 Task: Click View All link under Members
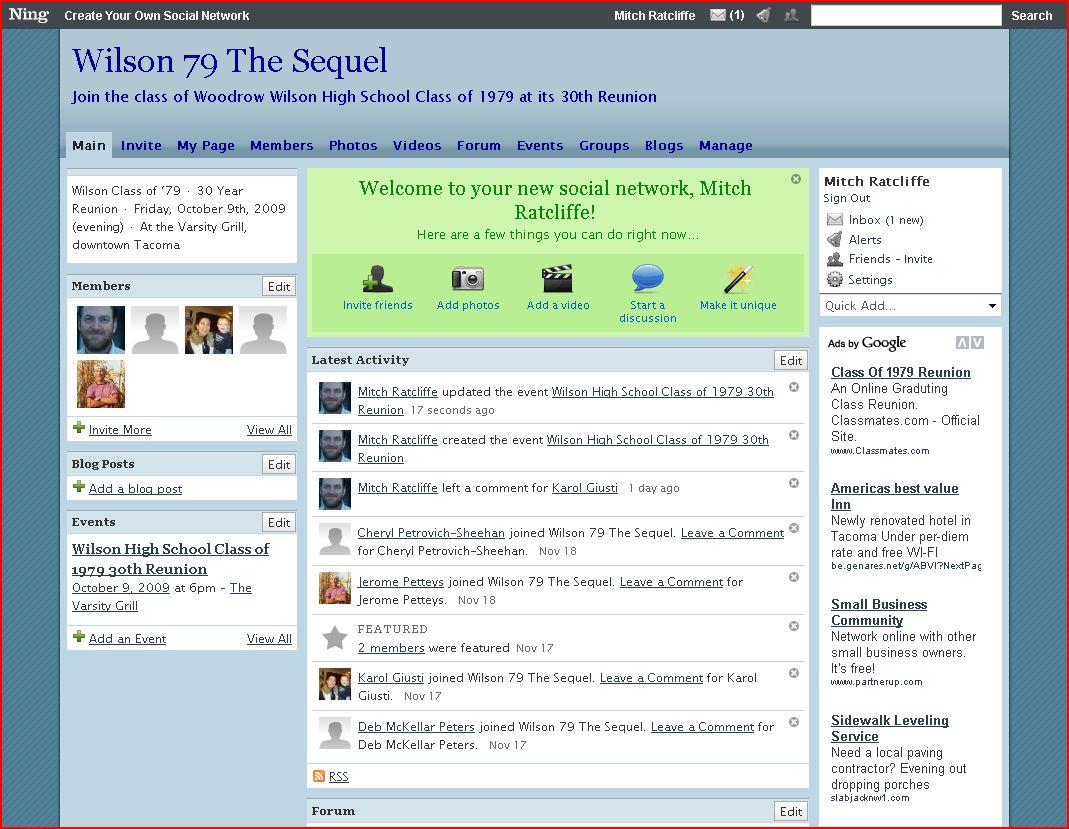click(x=269, y=429)
